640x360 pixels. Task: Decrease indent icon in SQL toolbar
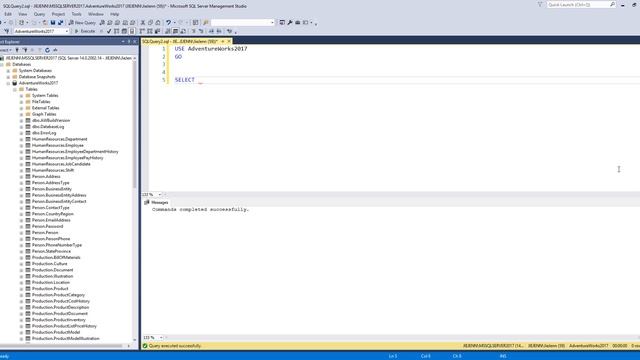[211, 31]
